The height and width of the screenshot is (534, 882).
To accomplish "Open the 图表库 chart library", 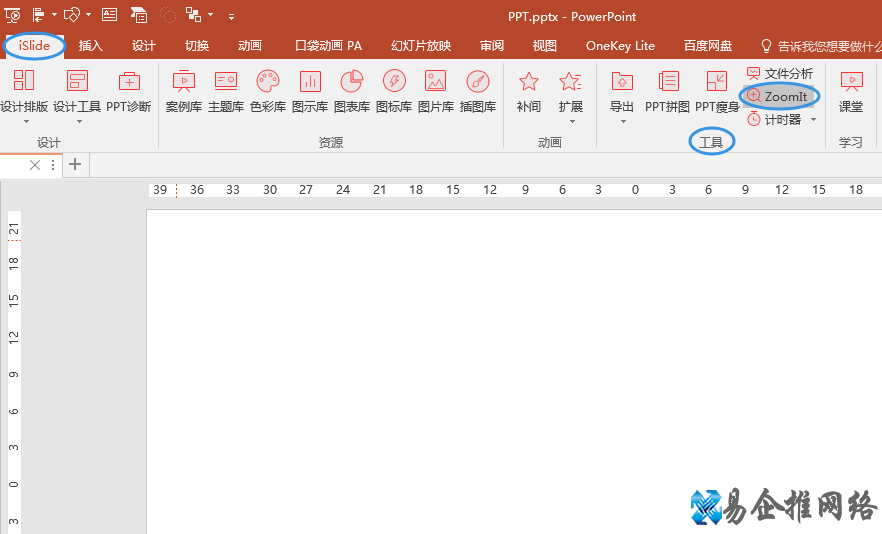I will (352, 91).
